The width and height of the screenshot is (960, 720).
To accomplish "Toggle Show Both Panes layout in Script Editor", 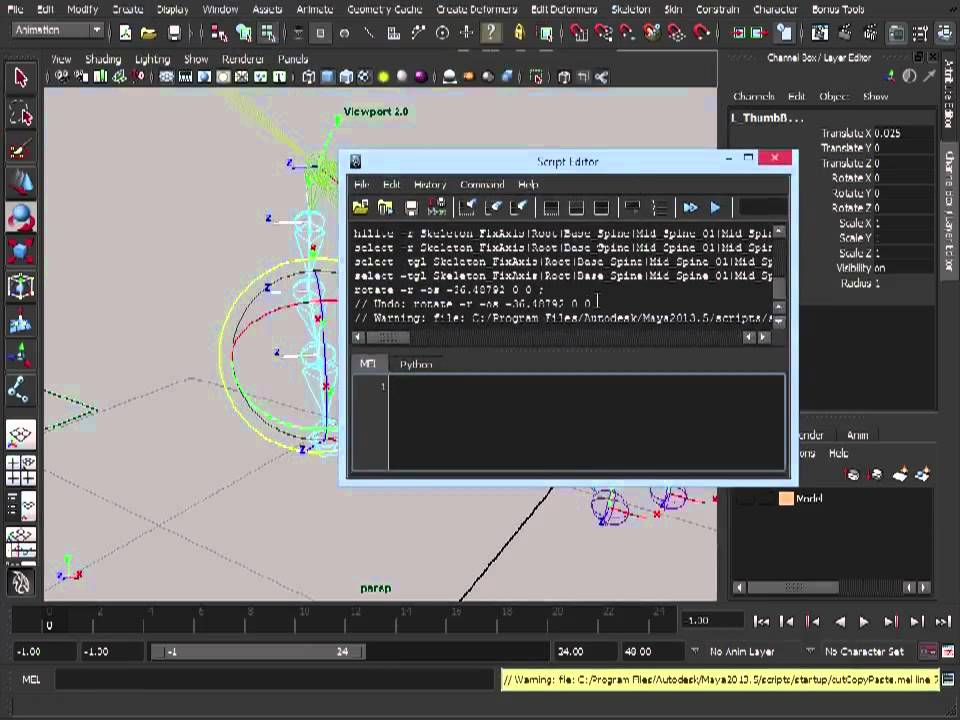I will [x=602, y=208].
